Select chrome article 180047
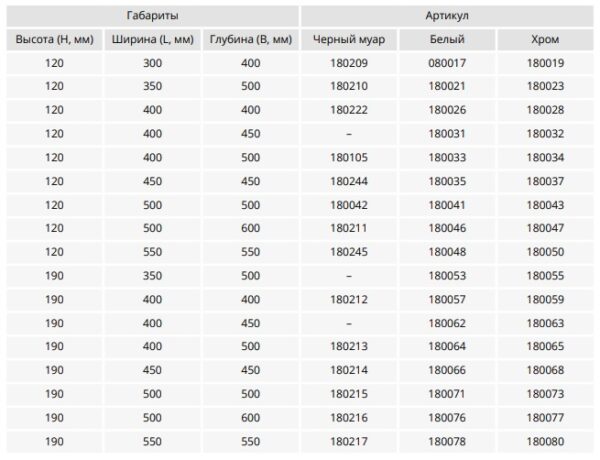The image size is (600, 460). [x=545, y=228]
